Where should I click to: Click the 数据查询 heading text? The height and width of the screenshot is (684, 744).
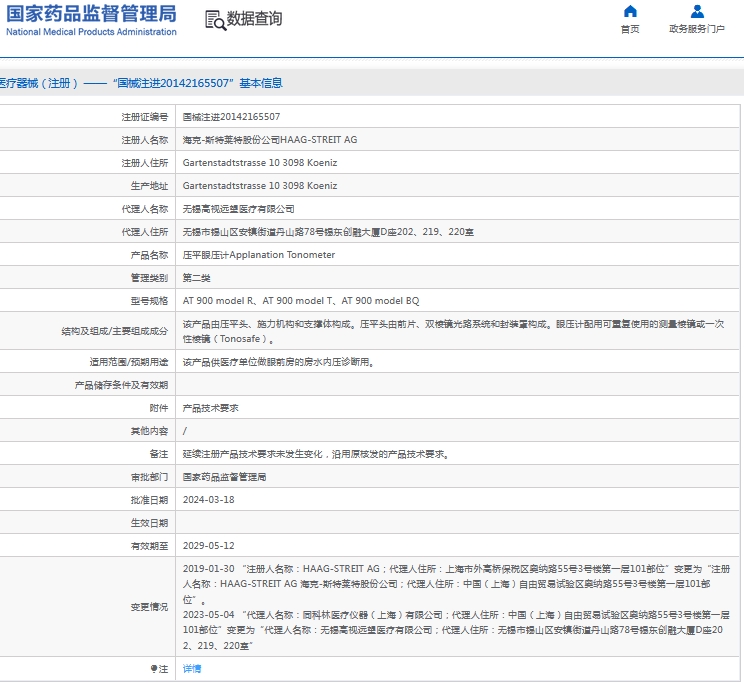[254, 19]
